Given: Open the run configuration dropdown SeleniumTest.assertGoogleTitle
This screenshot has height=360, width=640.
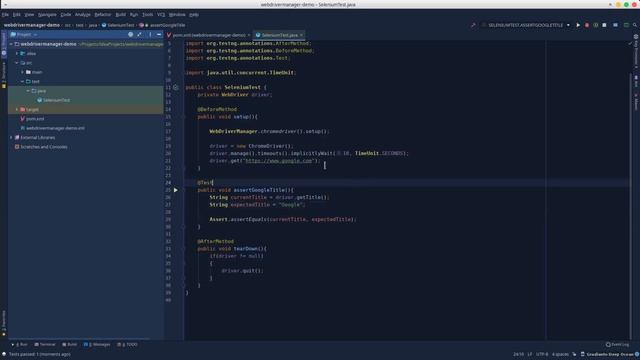Looking at the screenshot, I should click(x=526, y=25).
